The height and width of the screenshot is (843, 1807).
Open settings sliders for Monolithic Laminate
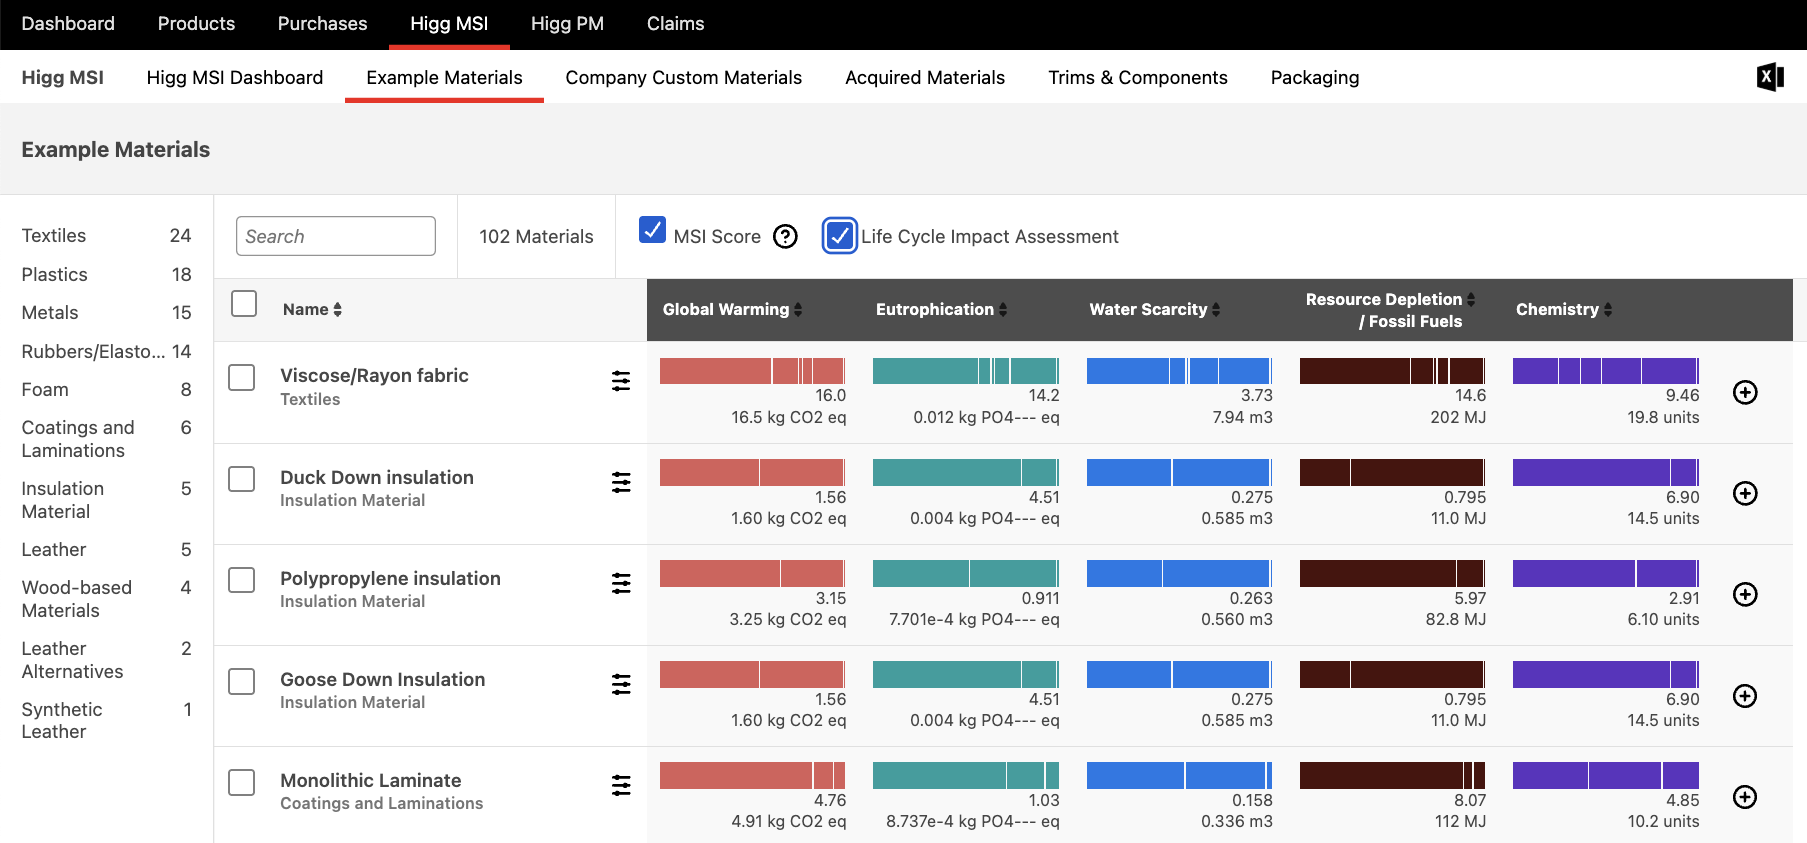coord(621,785)
